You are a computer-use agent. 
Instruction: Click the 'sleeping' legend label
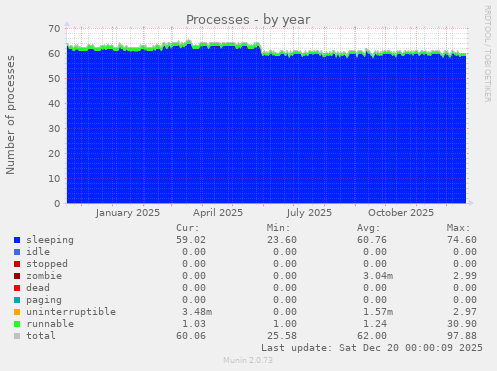[50, 240]
